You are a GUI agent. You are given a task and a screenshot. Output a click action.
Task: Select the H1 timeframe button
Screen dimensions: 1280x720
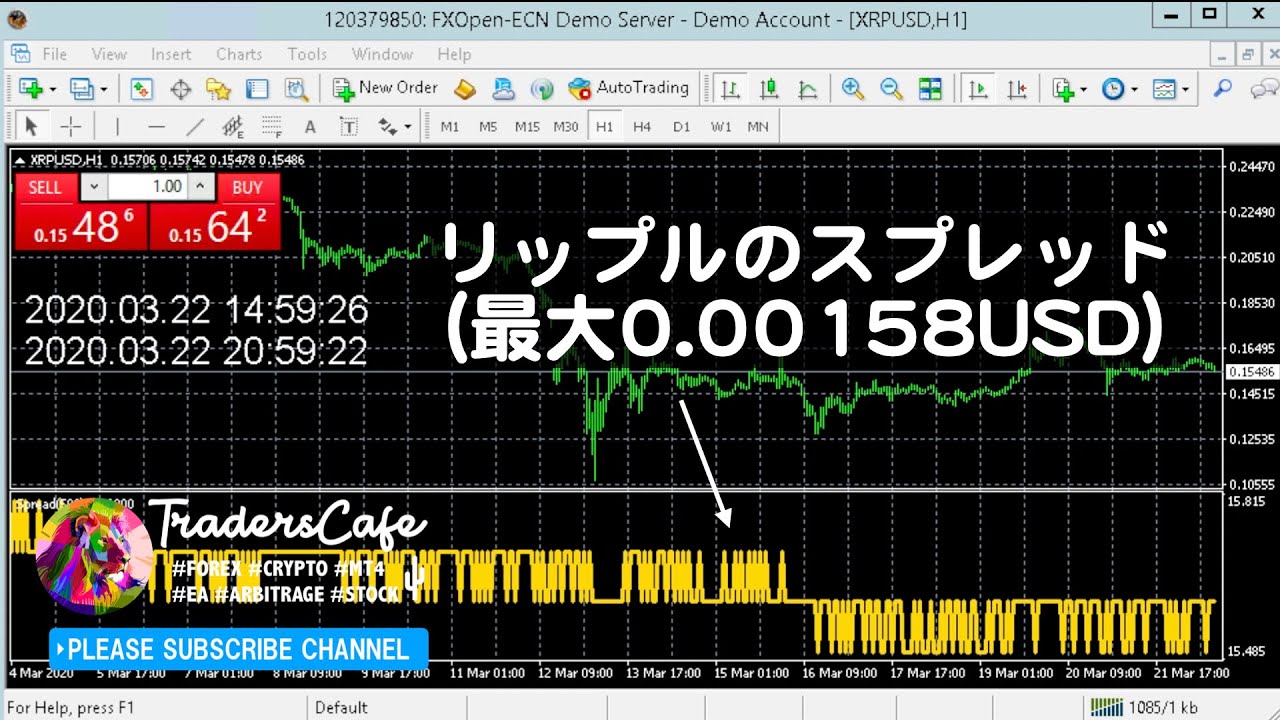(x=604, y=127)
